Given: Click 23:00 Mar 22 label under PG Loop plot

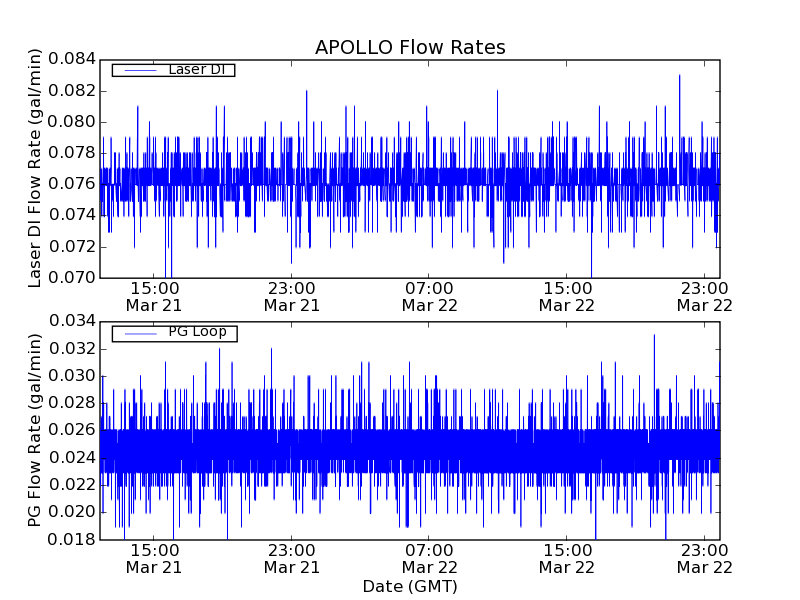Looking at the screenshot, I should tap(705, 559).
